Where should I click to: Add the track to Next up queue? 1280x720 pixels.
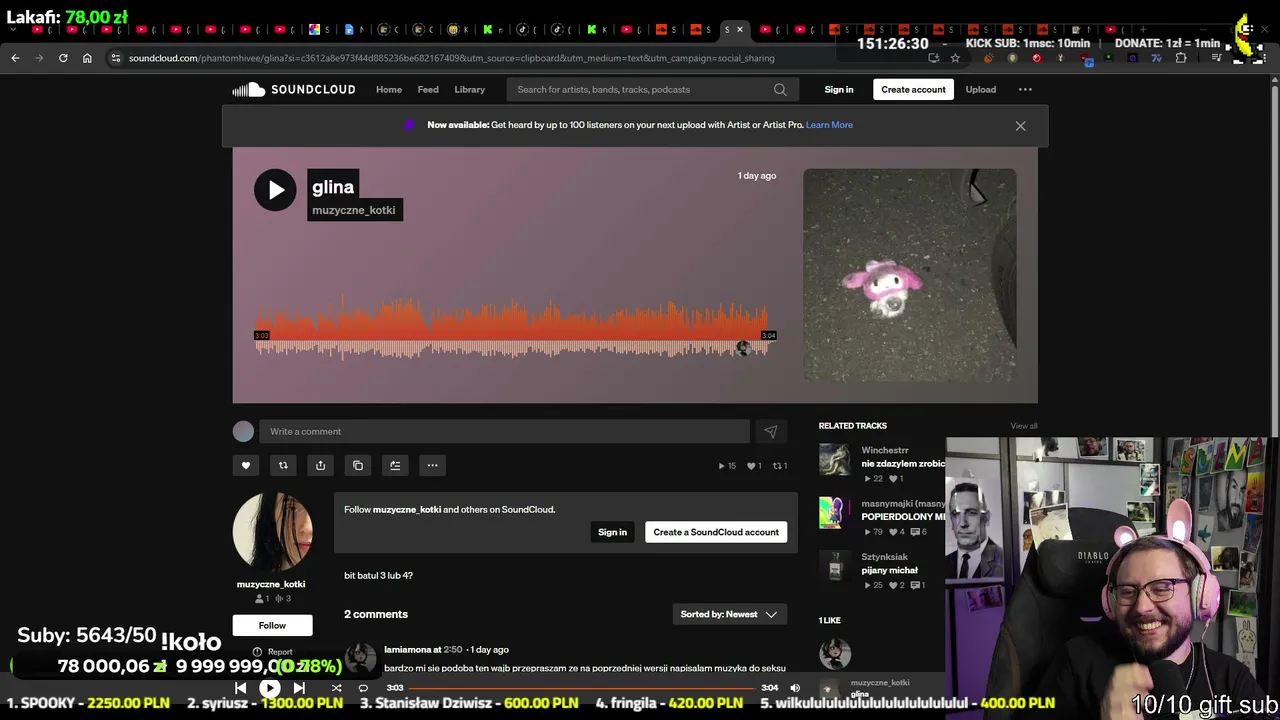395,465
